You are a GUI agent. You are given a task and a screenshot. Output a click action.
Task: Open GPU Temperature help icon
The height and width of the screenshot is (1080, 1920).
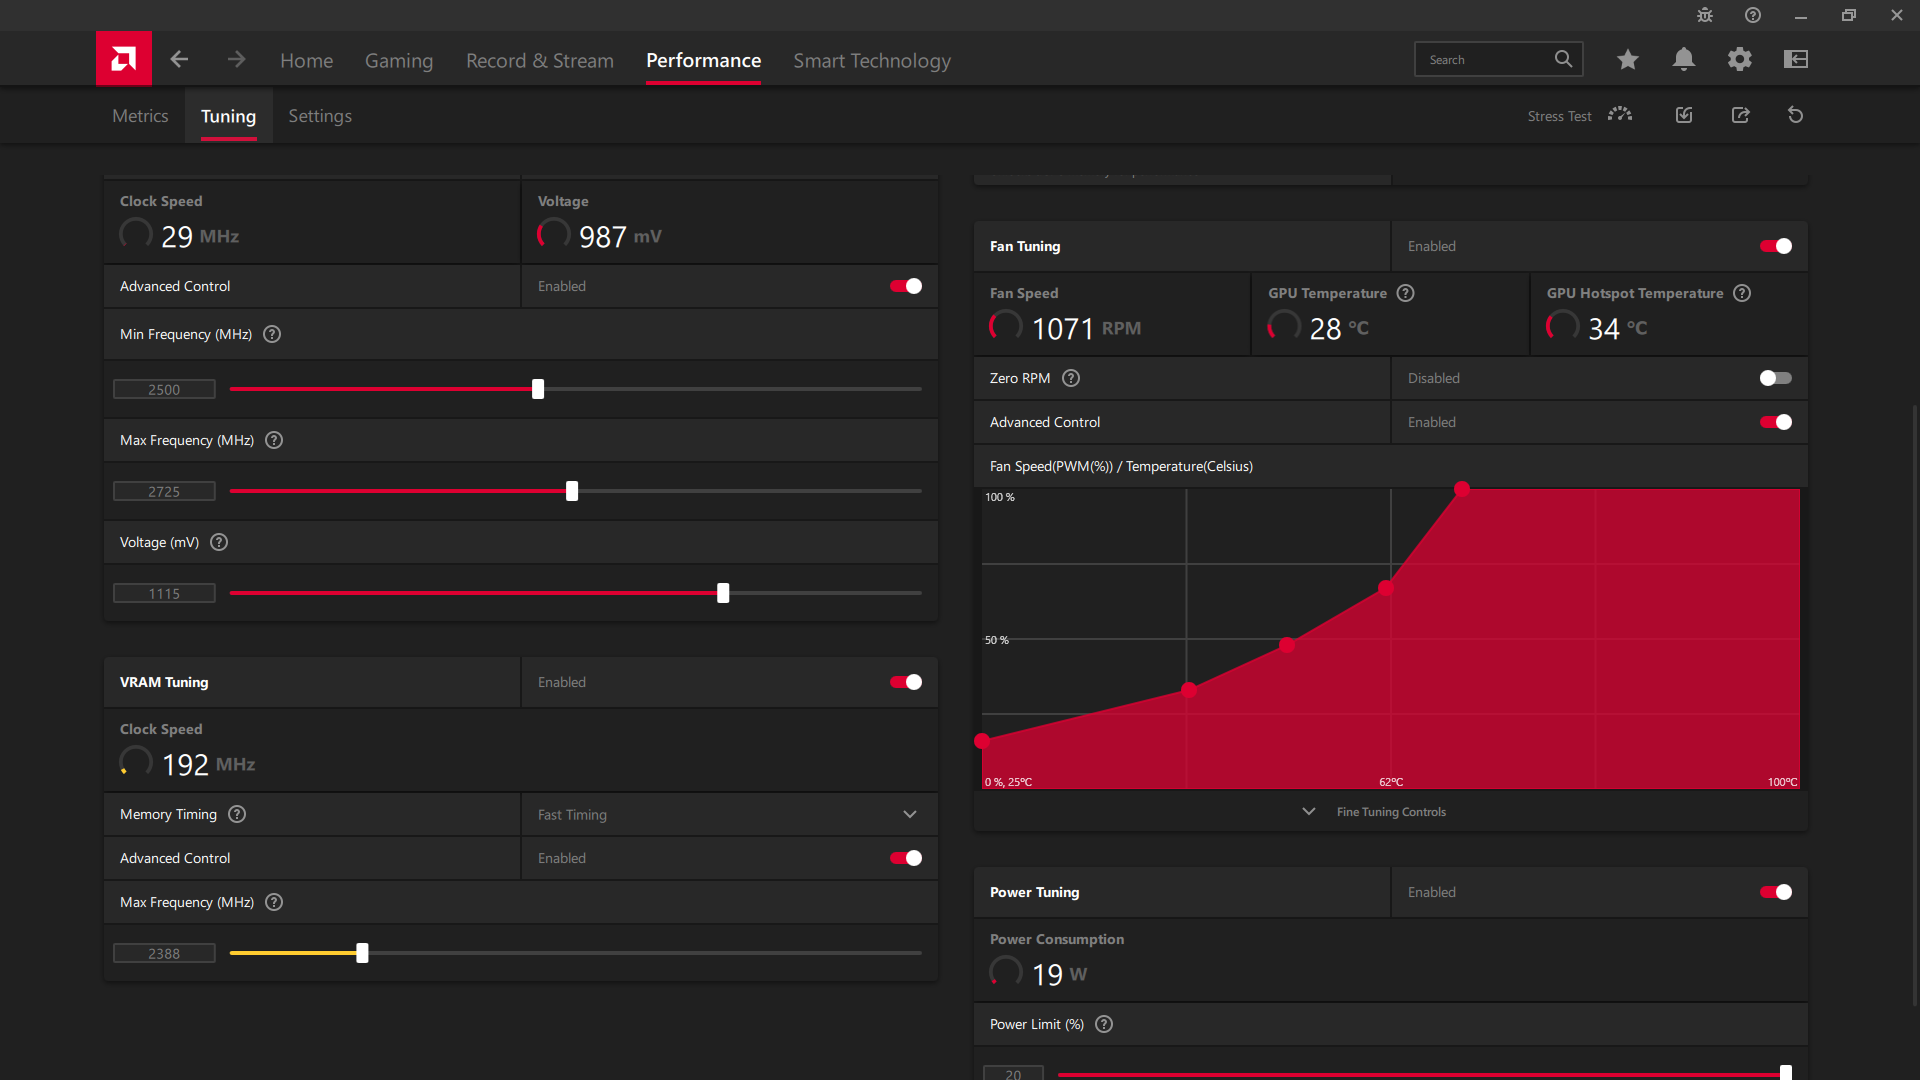pos(1405,293)
